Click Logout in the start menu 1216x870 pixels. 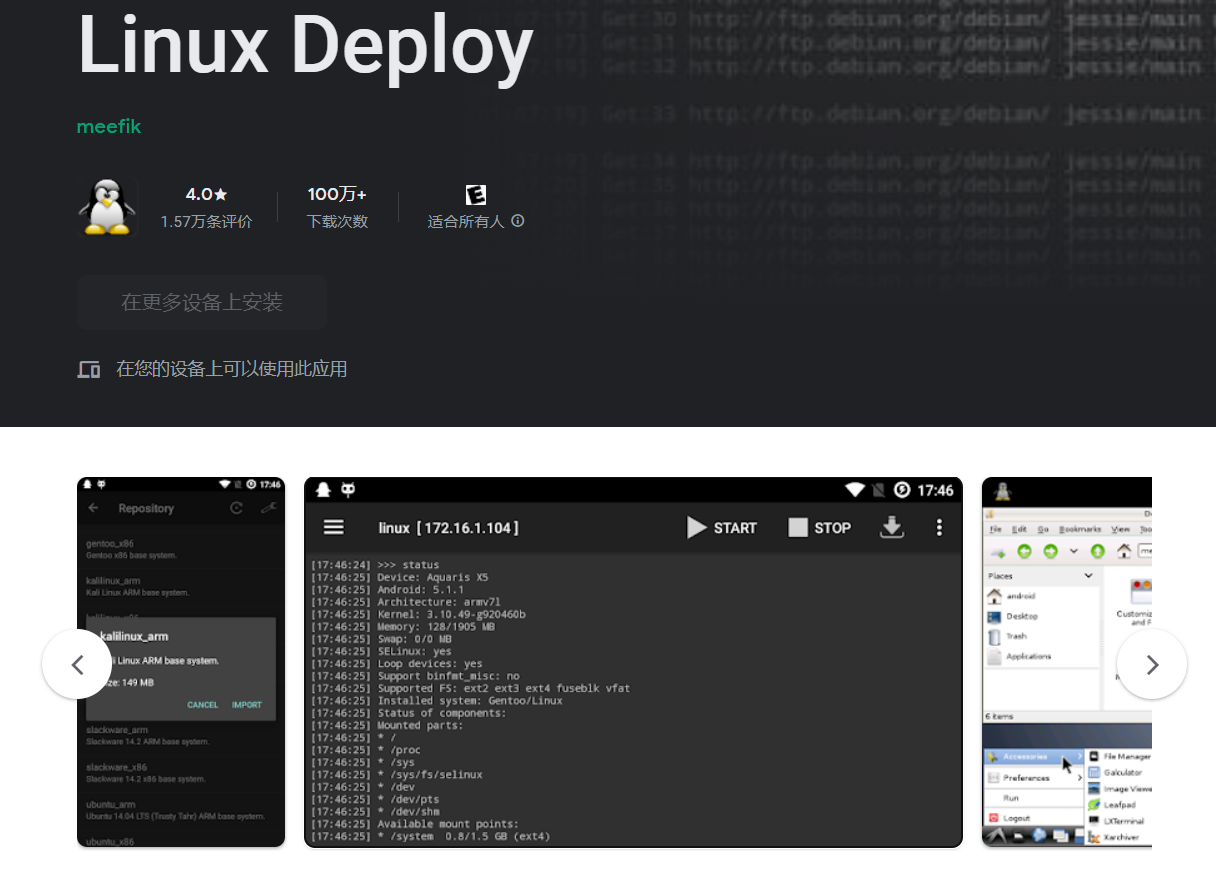1009,818
